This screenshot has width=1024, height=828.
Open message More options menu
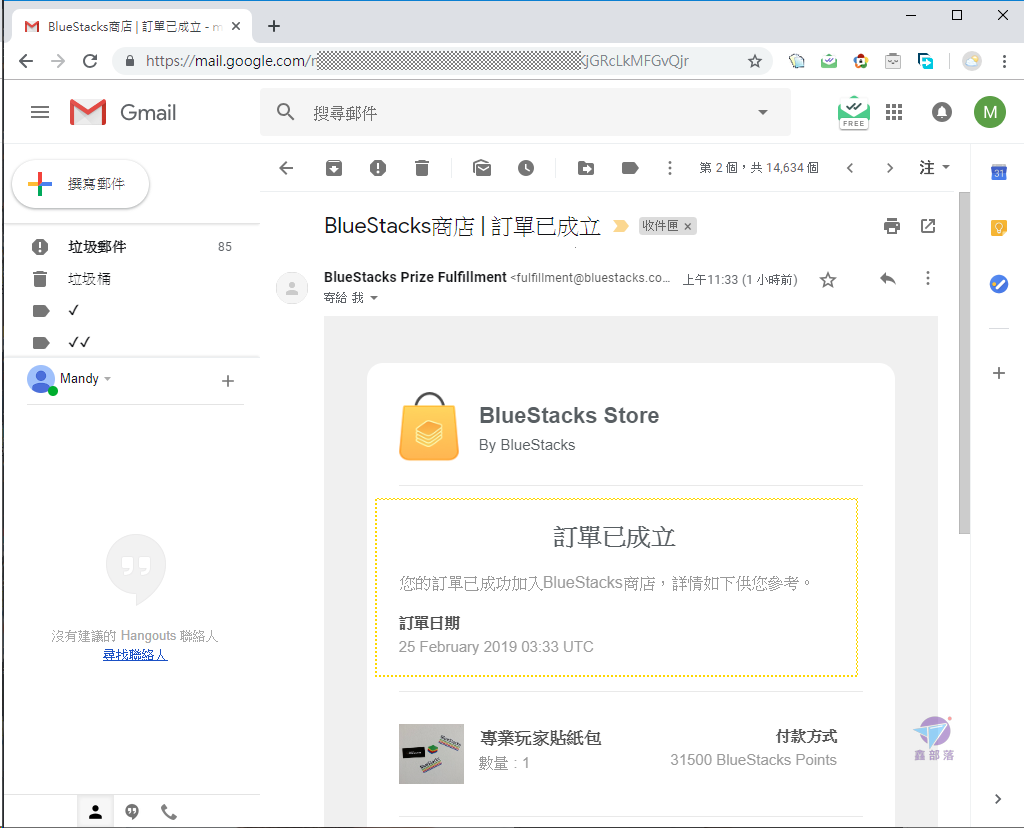pyautogui.click(x=927, y=279)
